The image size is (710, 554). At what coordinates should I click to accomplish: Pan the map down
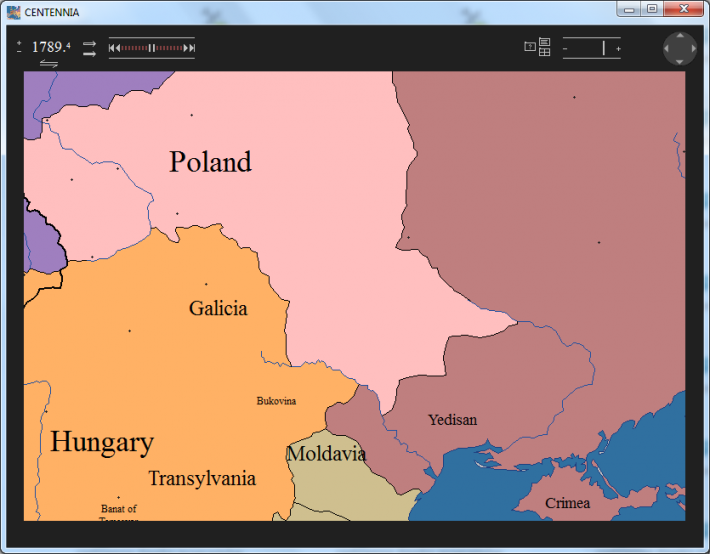(x=680, y=61)
